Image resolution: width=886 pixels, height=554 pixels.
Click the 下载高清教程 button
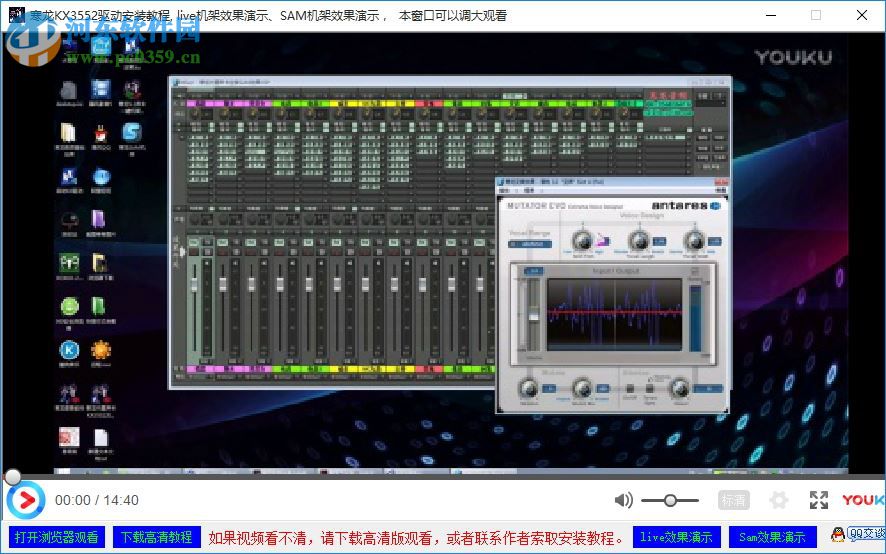157,537
